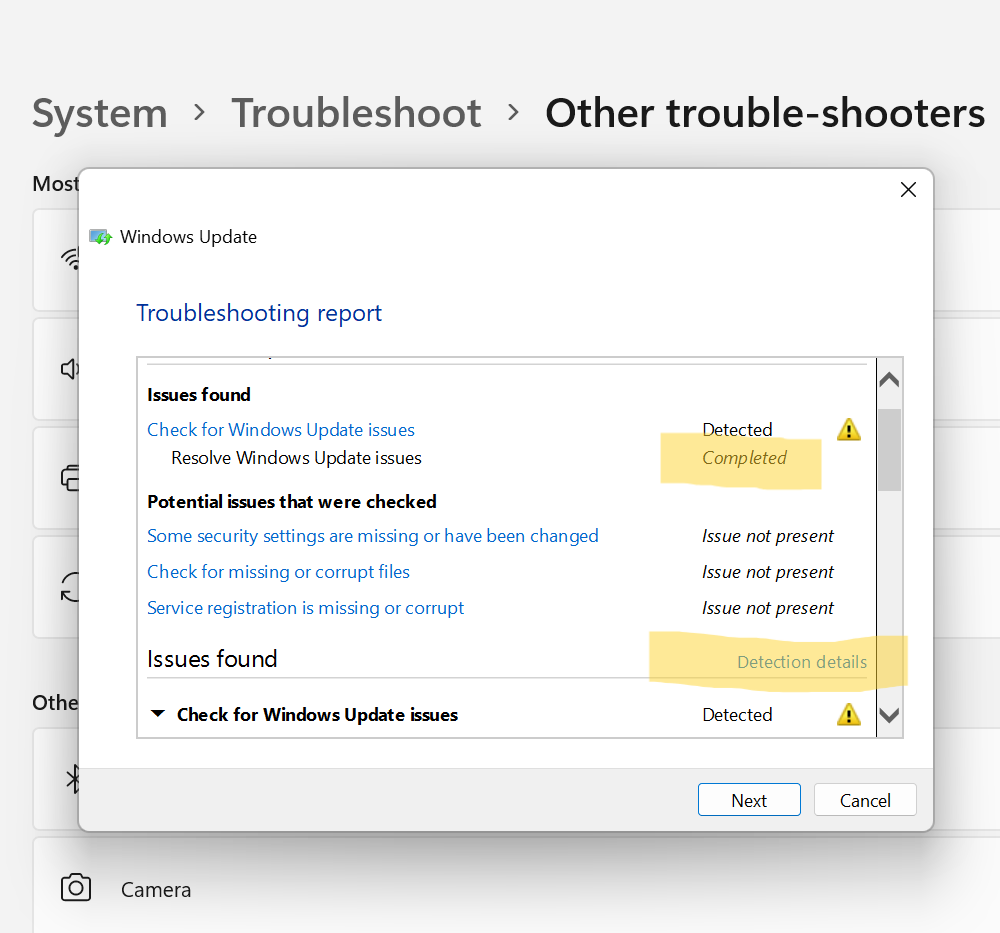
Task: Click the 'Completed' status text
Action: pos(744,458)
